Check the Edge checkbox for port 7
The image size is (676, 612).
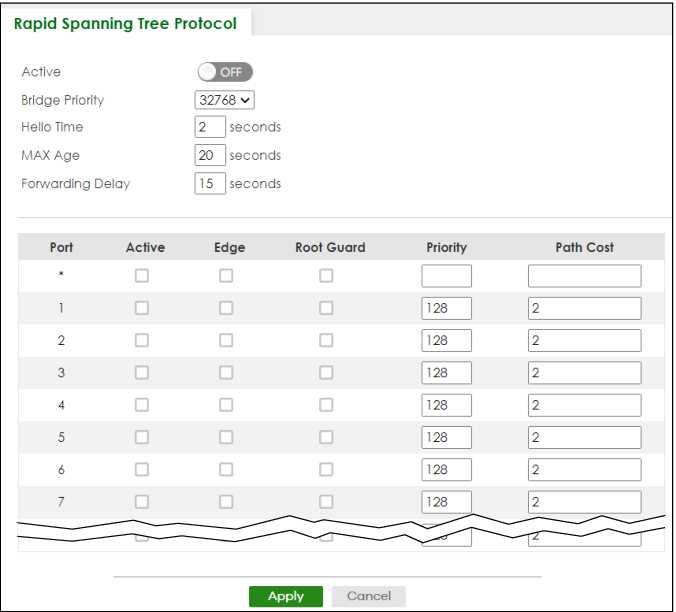226,501
